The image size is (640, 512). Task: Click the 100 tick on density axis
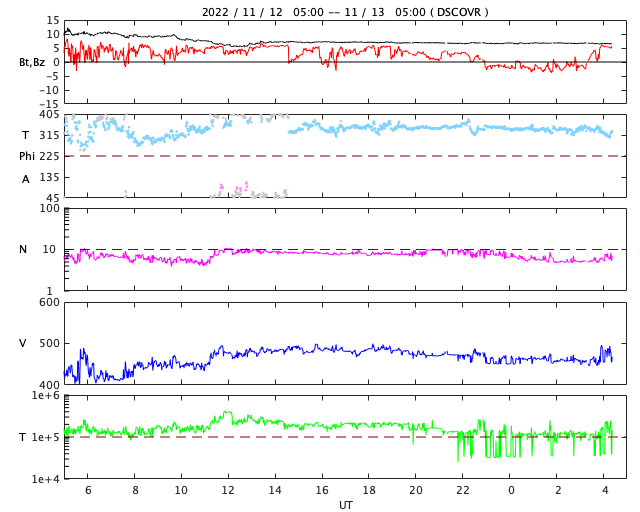click(49, 208)
